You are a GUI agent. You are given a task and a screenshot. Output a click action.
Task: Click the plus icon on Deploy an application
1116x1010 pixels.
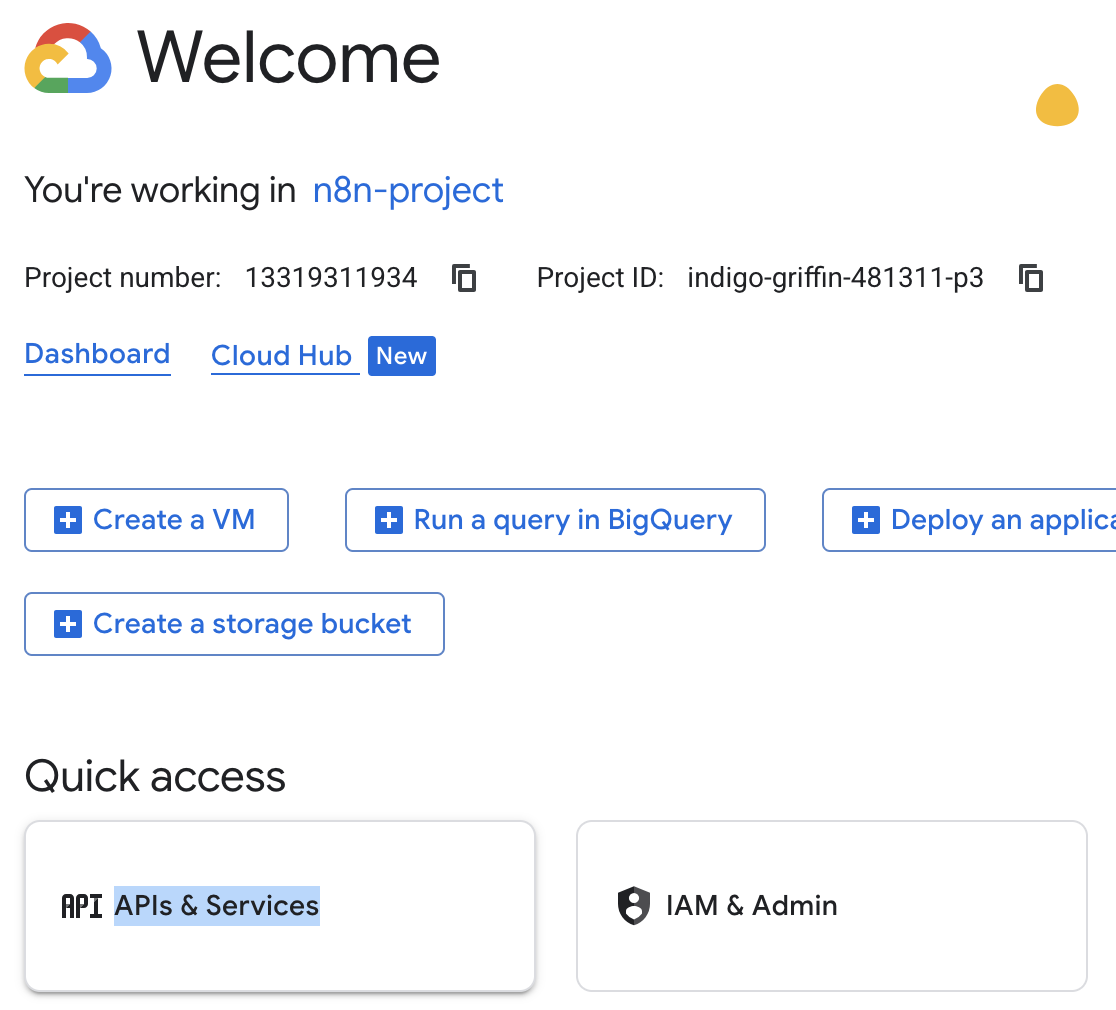pyautogui.click(x=864, y=520)
